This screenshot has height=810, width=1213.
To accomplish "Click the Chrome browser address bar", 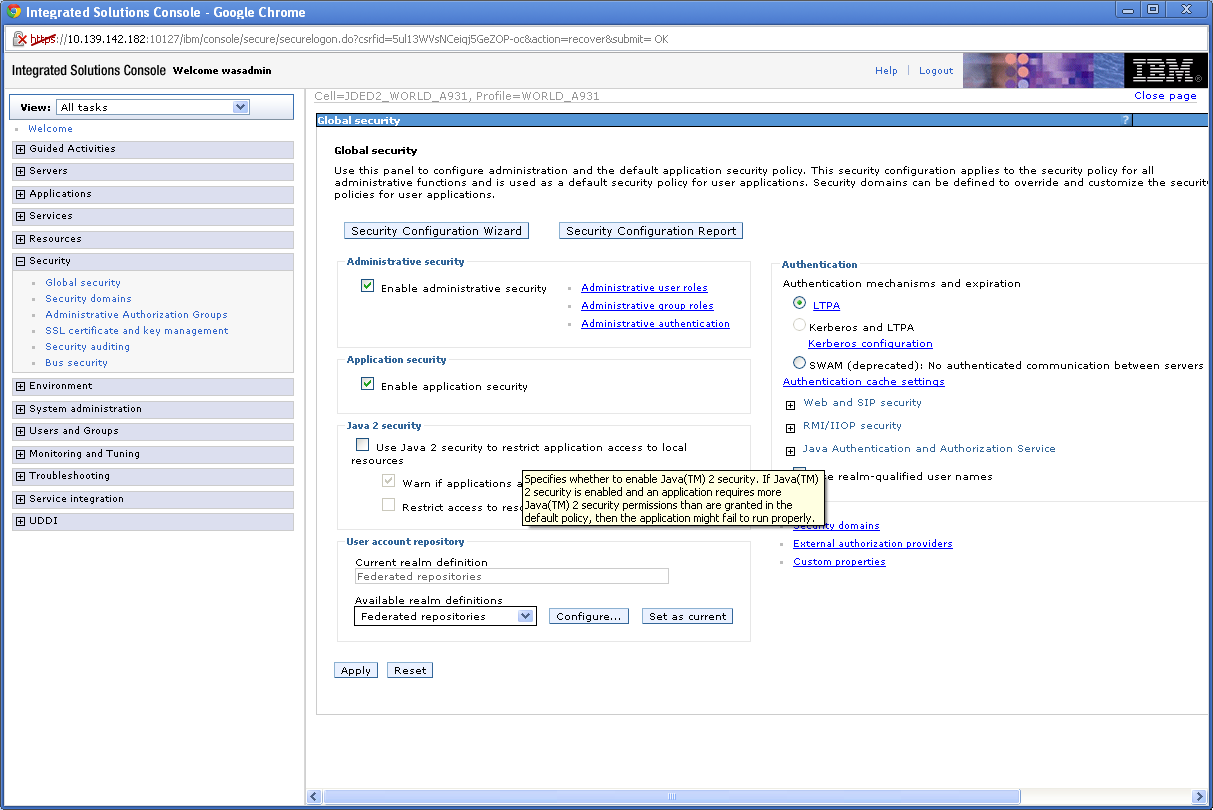I will (606, 39).
